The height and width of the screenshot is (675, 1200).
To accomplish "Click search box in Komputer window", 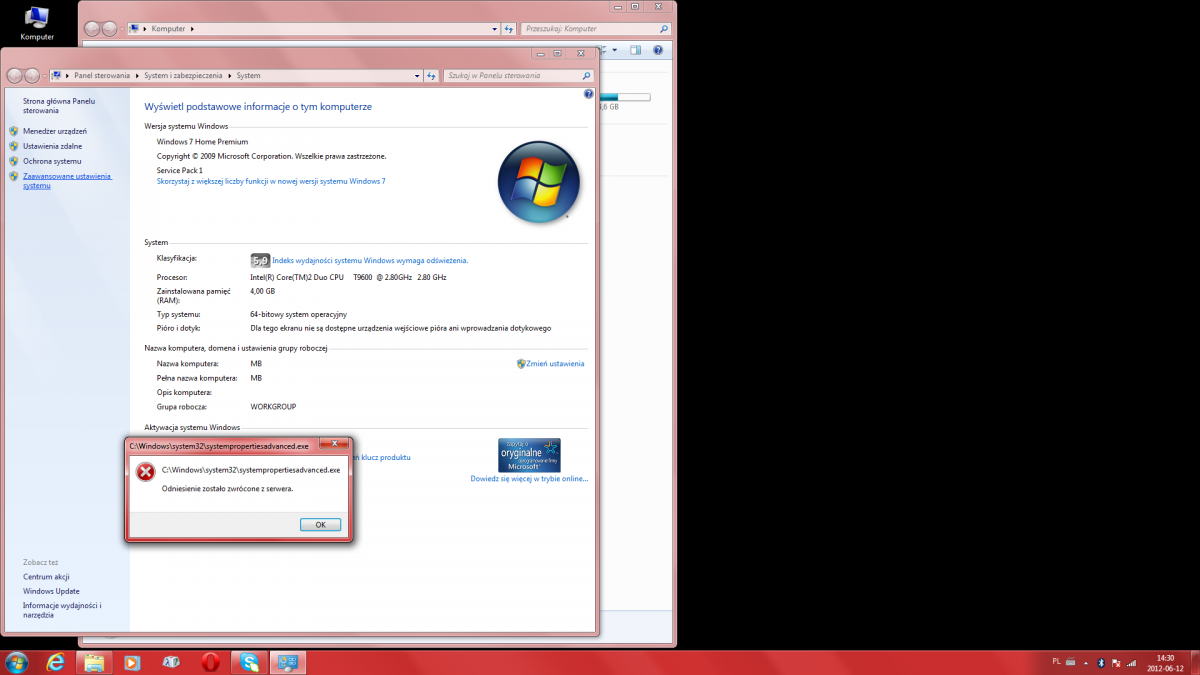I will coord(598,29).
